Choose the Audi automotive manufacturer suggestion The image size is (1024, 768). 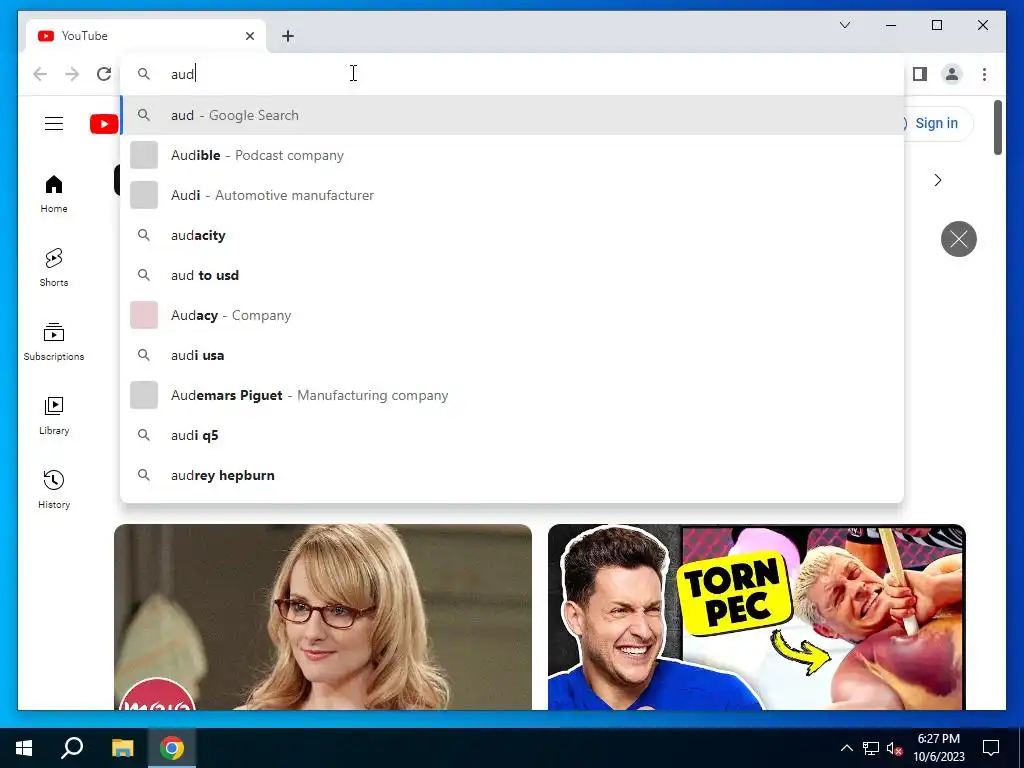click(512, 195)
